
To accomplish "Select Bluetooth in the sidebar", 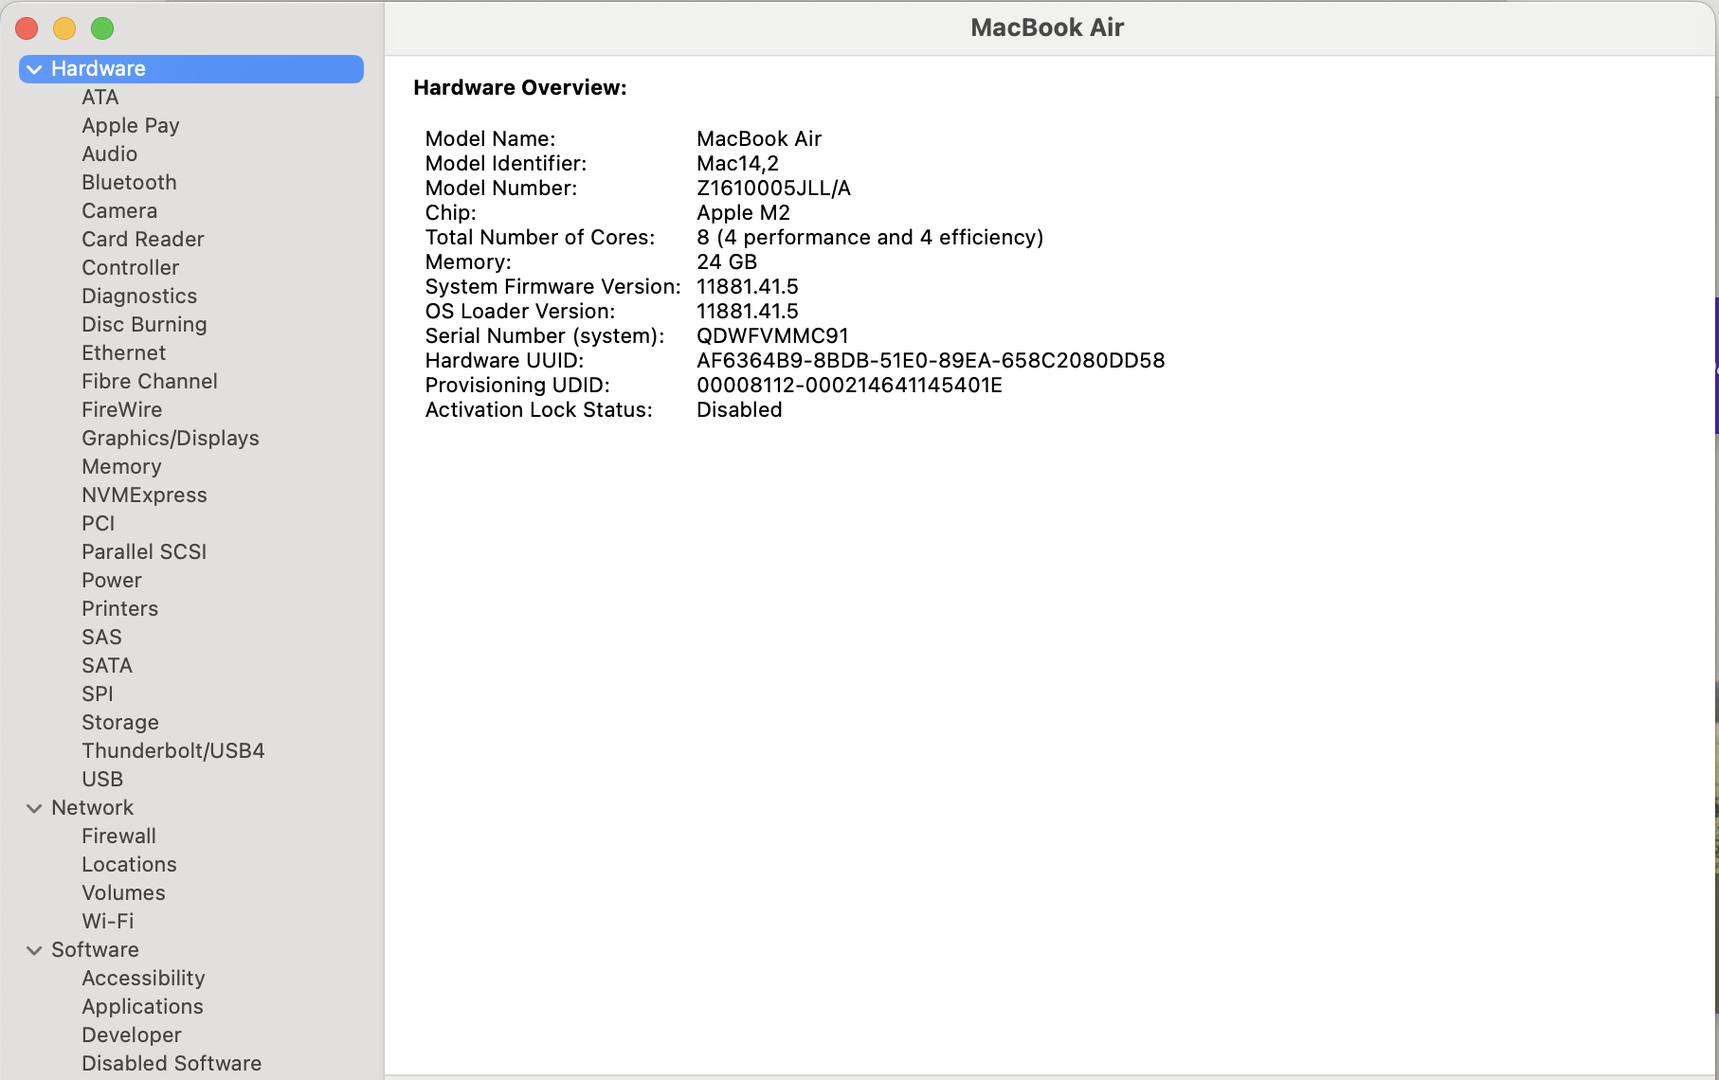I will coord(129,182).
